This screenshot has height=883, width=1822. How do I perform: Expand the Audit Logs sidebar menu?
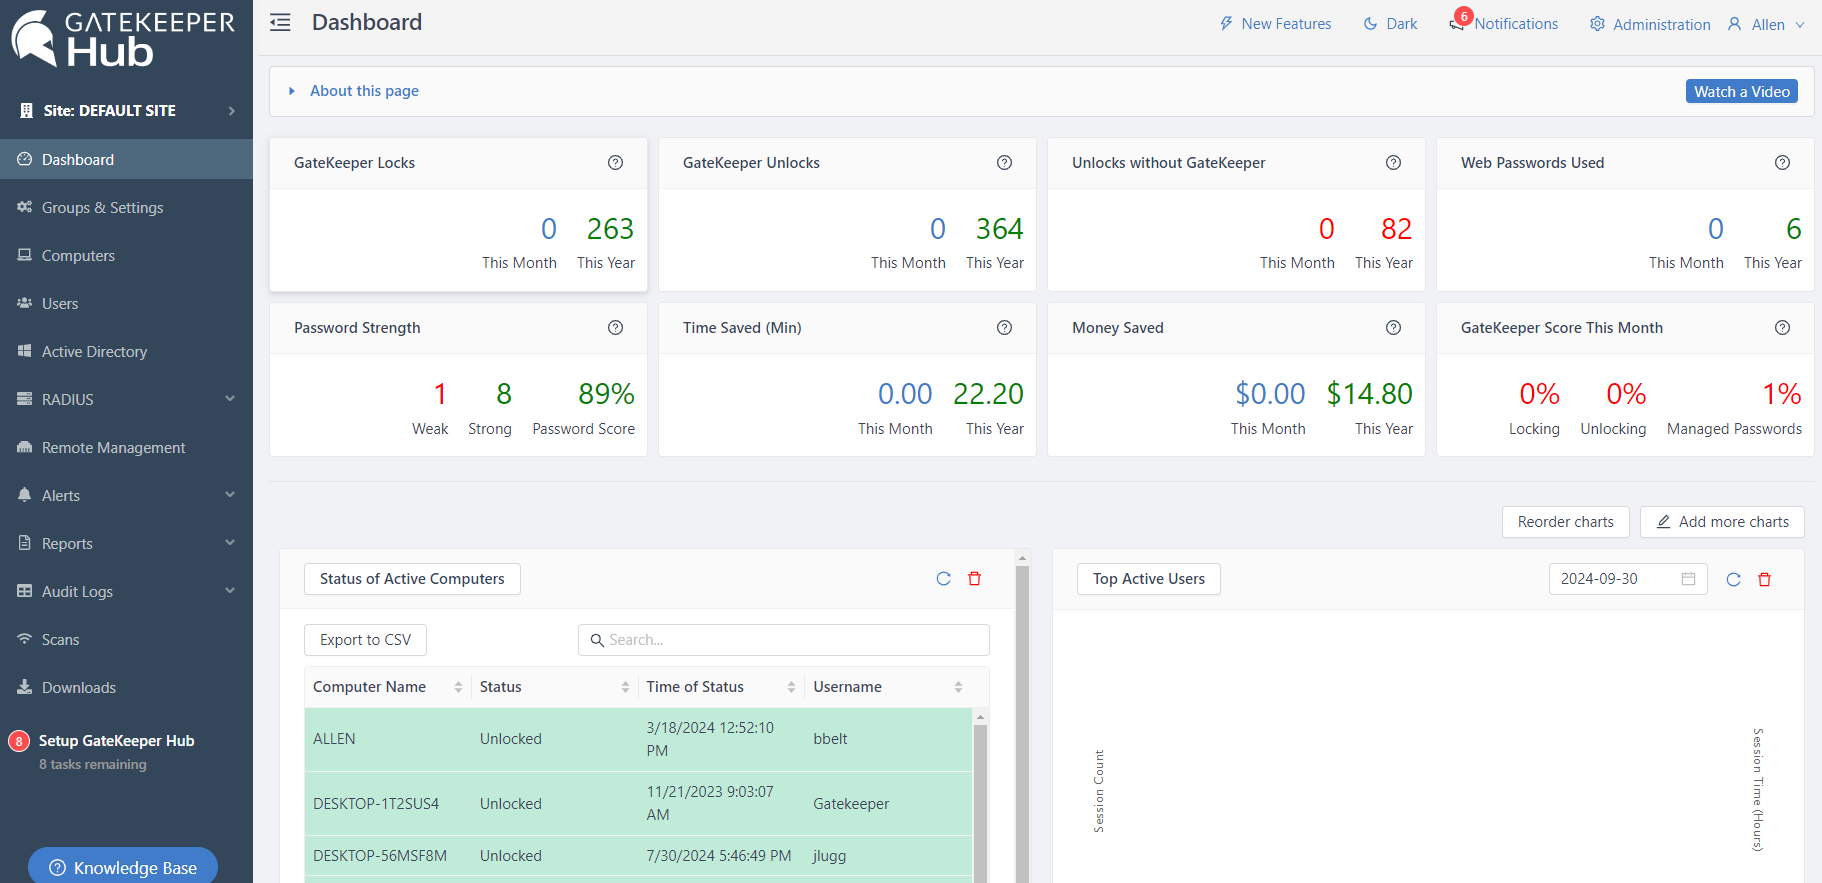[126, 591]
